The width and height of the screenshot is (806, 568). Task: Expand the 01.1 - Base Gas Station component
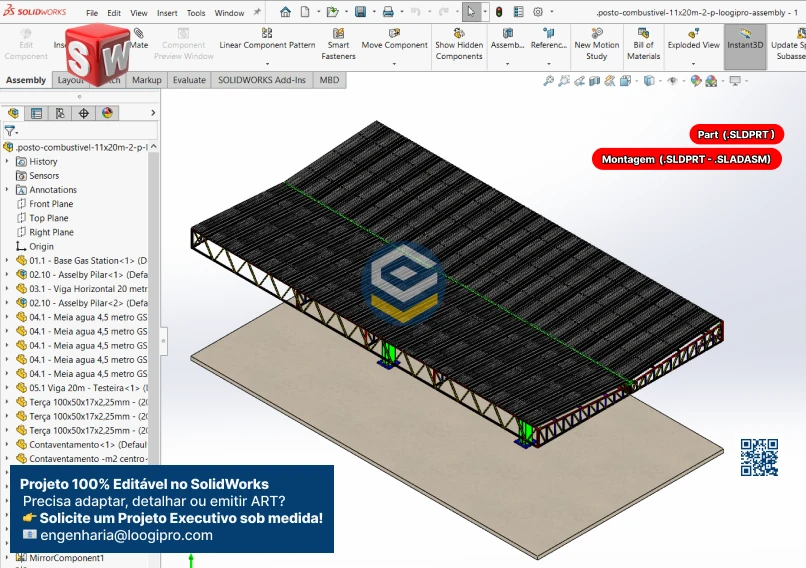coord(8,260)
